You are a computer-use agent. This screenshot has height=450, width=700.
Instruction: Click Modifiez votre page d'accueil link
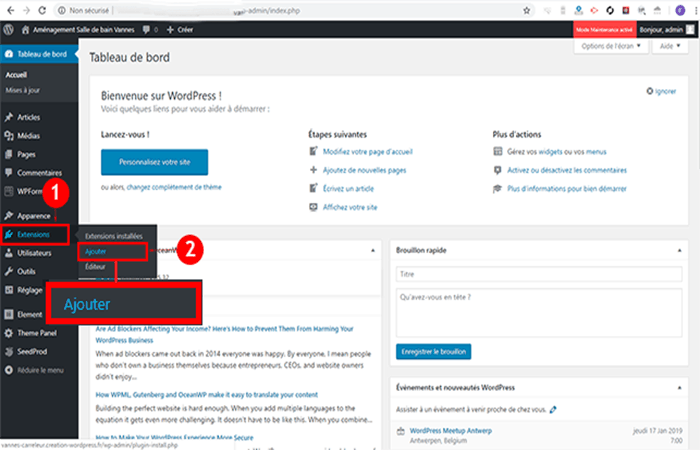tap(368, 152)
